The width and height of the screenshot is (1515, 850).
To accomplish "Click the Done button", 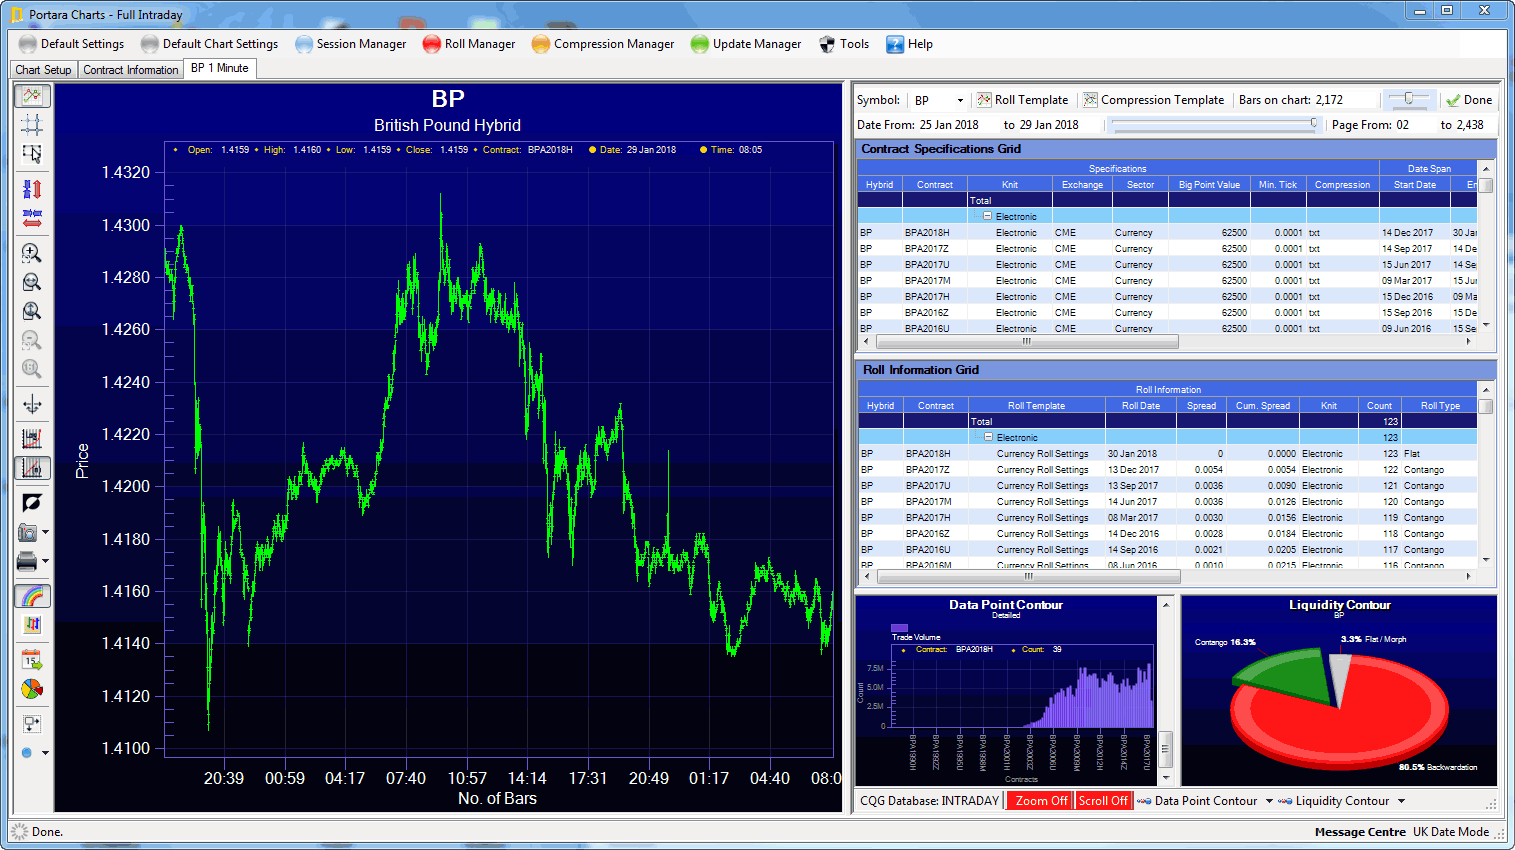I will [1469, 100].
